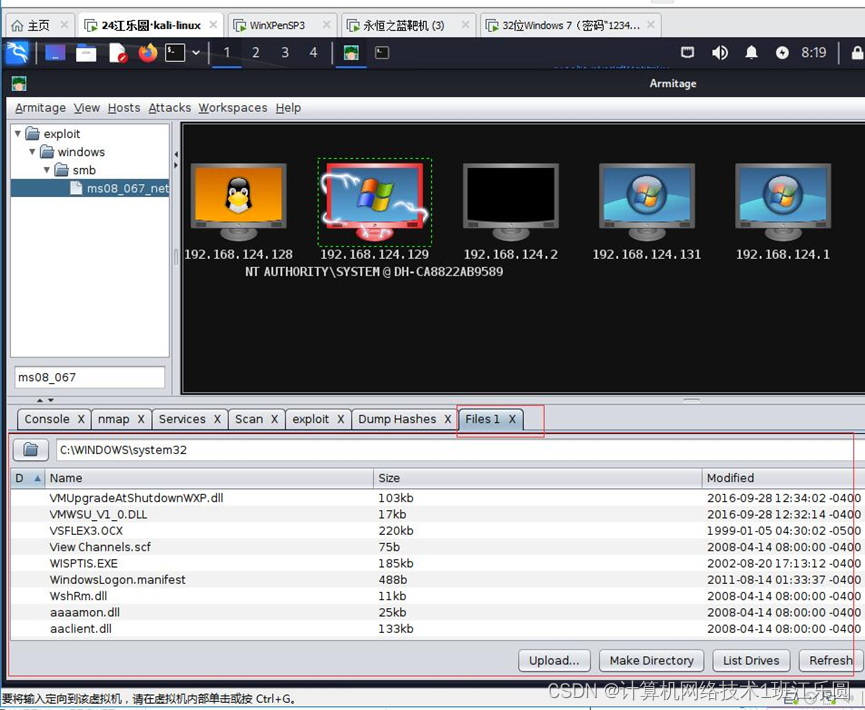Sort files by Name column

[209, 478]
